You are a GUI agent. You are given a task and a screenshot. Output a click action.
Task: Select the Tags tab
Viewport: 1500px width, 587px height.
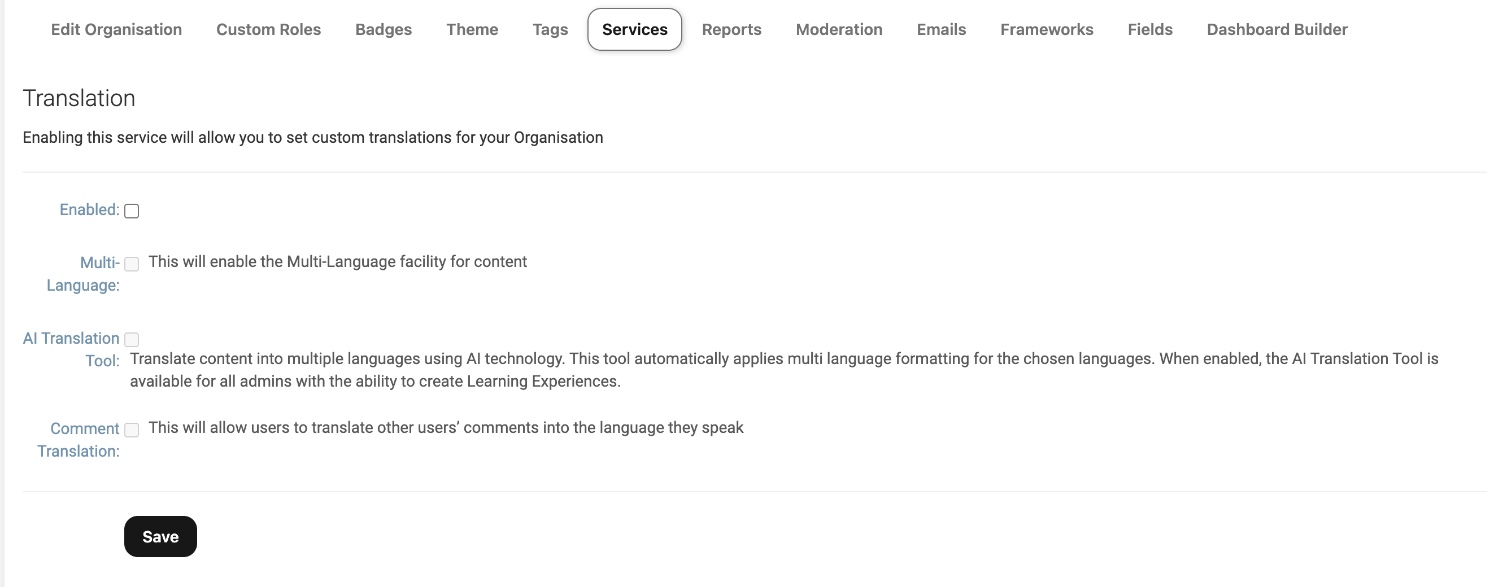coord(550,29)
